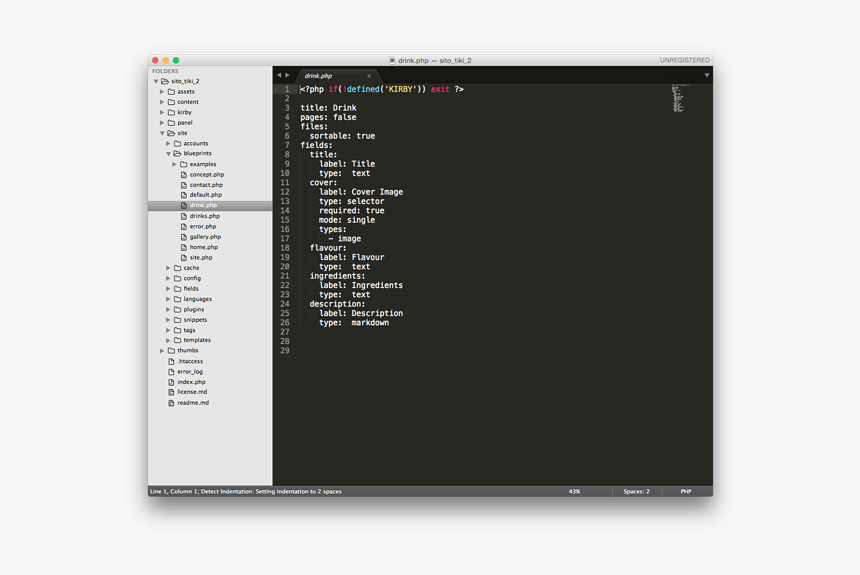The width and height of the screenshot is (860, 575).
Task: Click the readme.md file icon
Action: tap(171, 403)
